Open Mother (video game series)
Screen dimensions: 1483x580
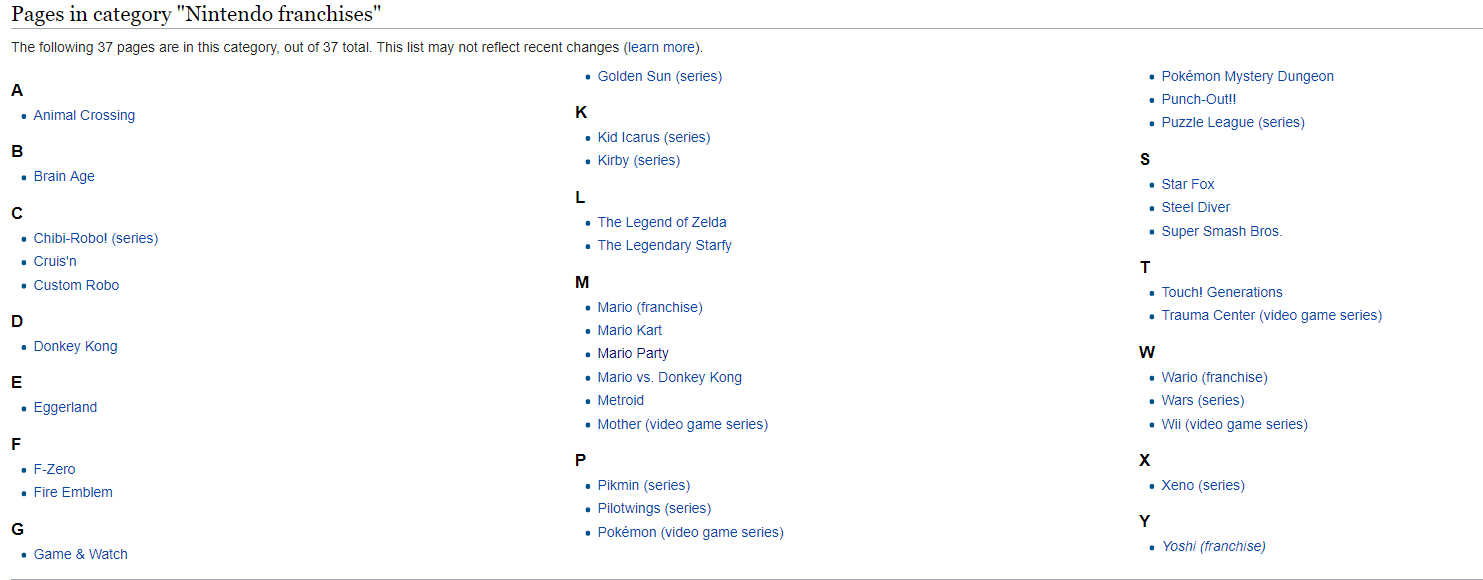coord(683,424)
